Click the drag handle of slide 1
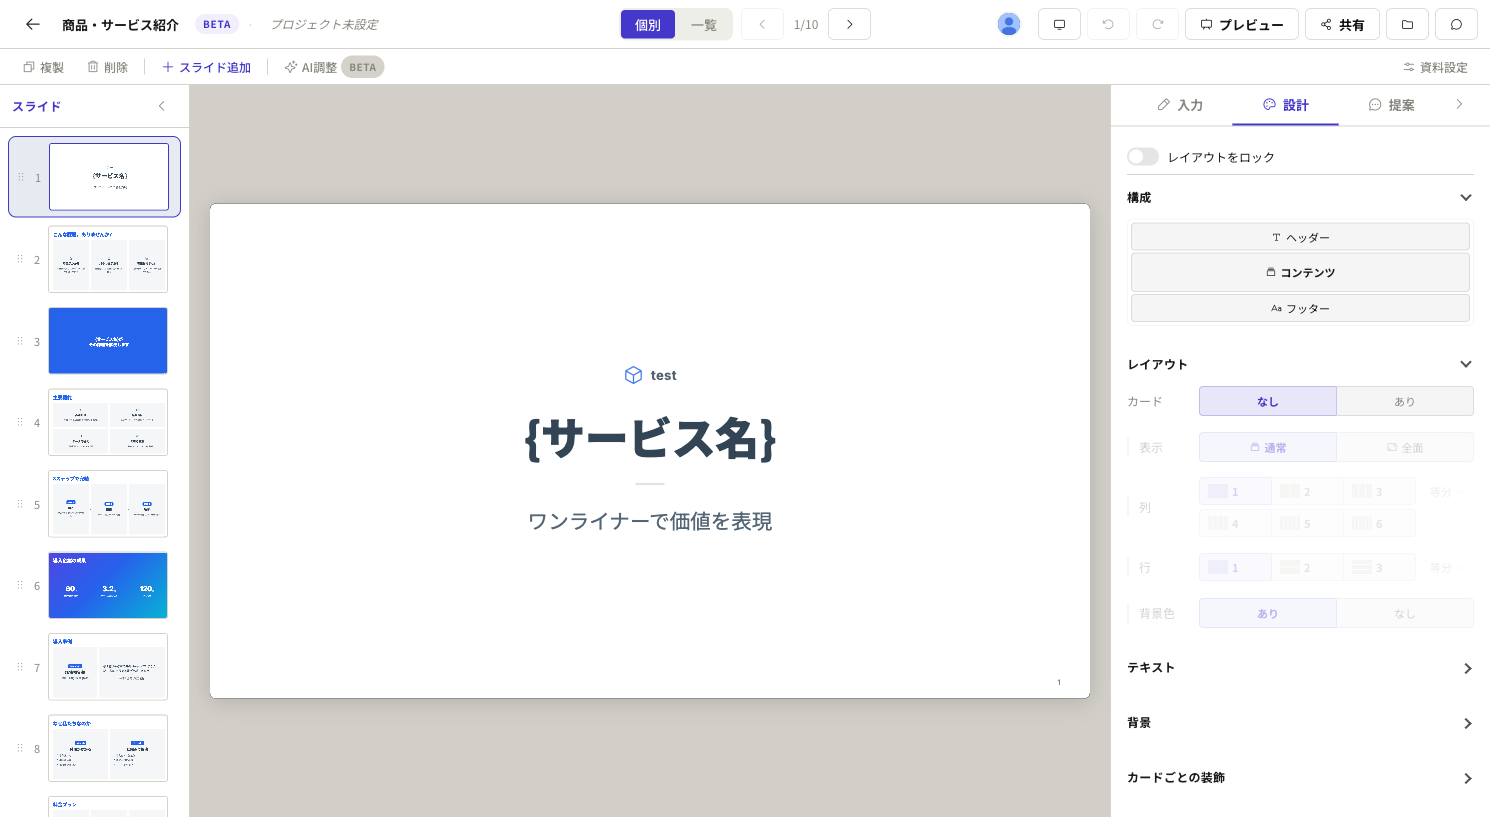The image size is (1490, 817). coord(20,177)
